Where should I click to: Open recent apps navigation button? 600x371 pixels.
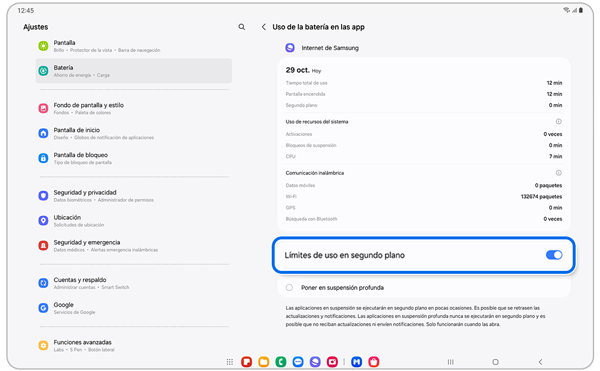tap(451, 362)
